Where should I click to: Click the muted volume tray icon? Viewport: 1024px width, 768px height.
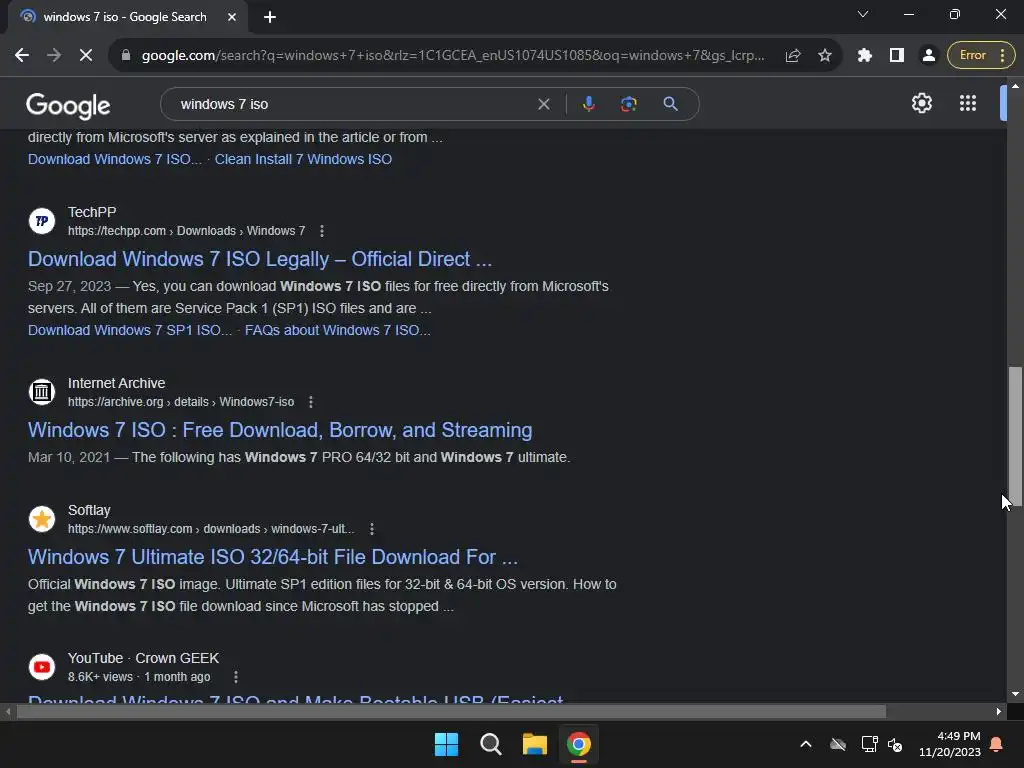point(895,744)
